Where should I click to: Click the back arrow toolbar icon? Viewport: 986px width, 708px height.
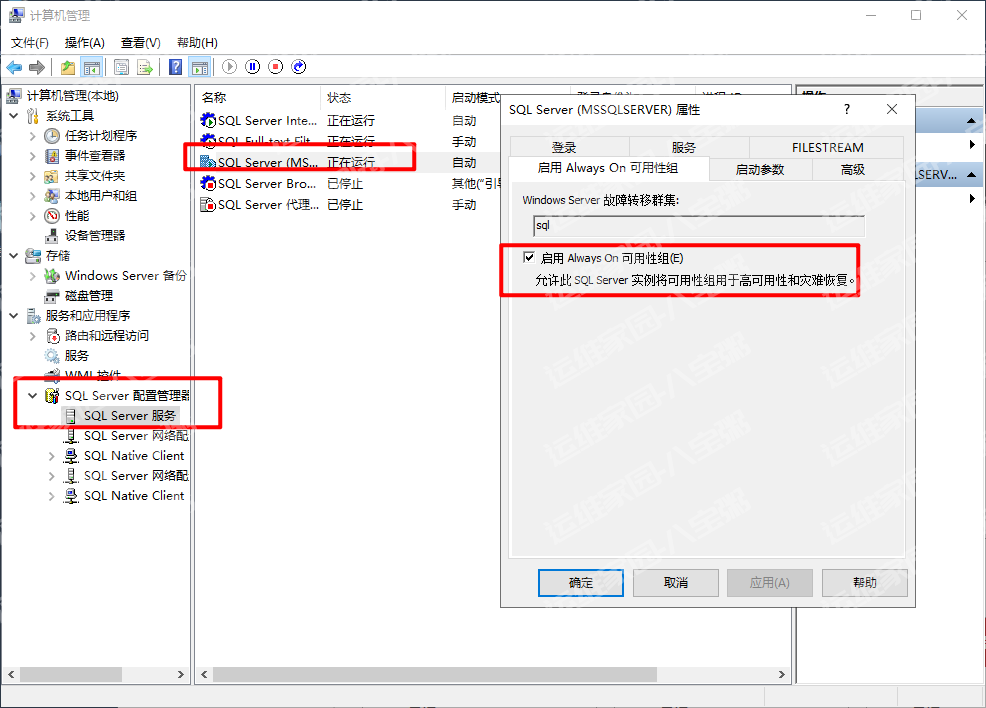click(14, 67)
